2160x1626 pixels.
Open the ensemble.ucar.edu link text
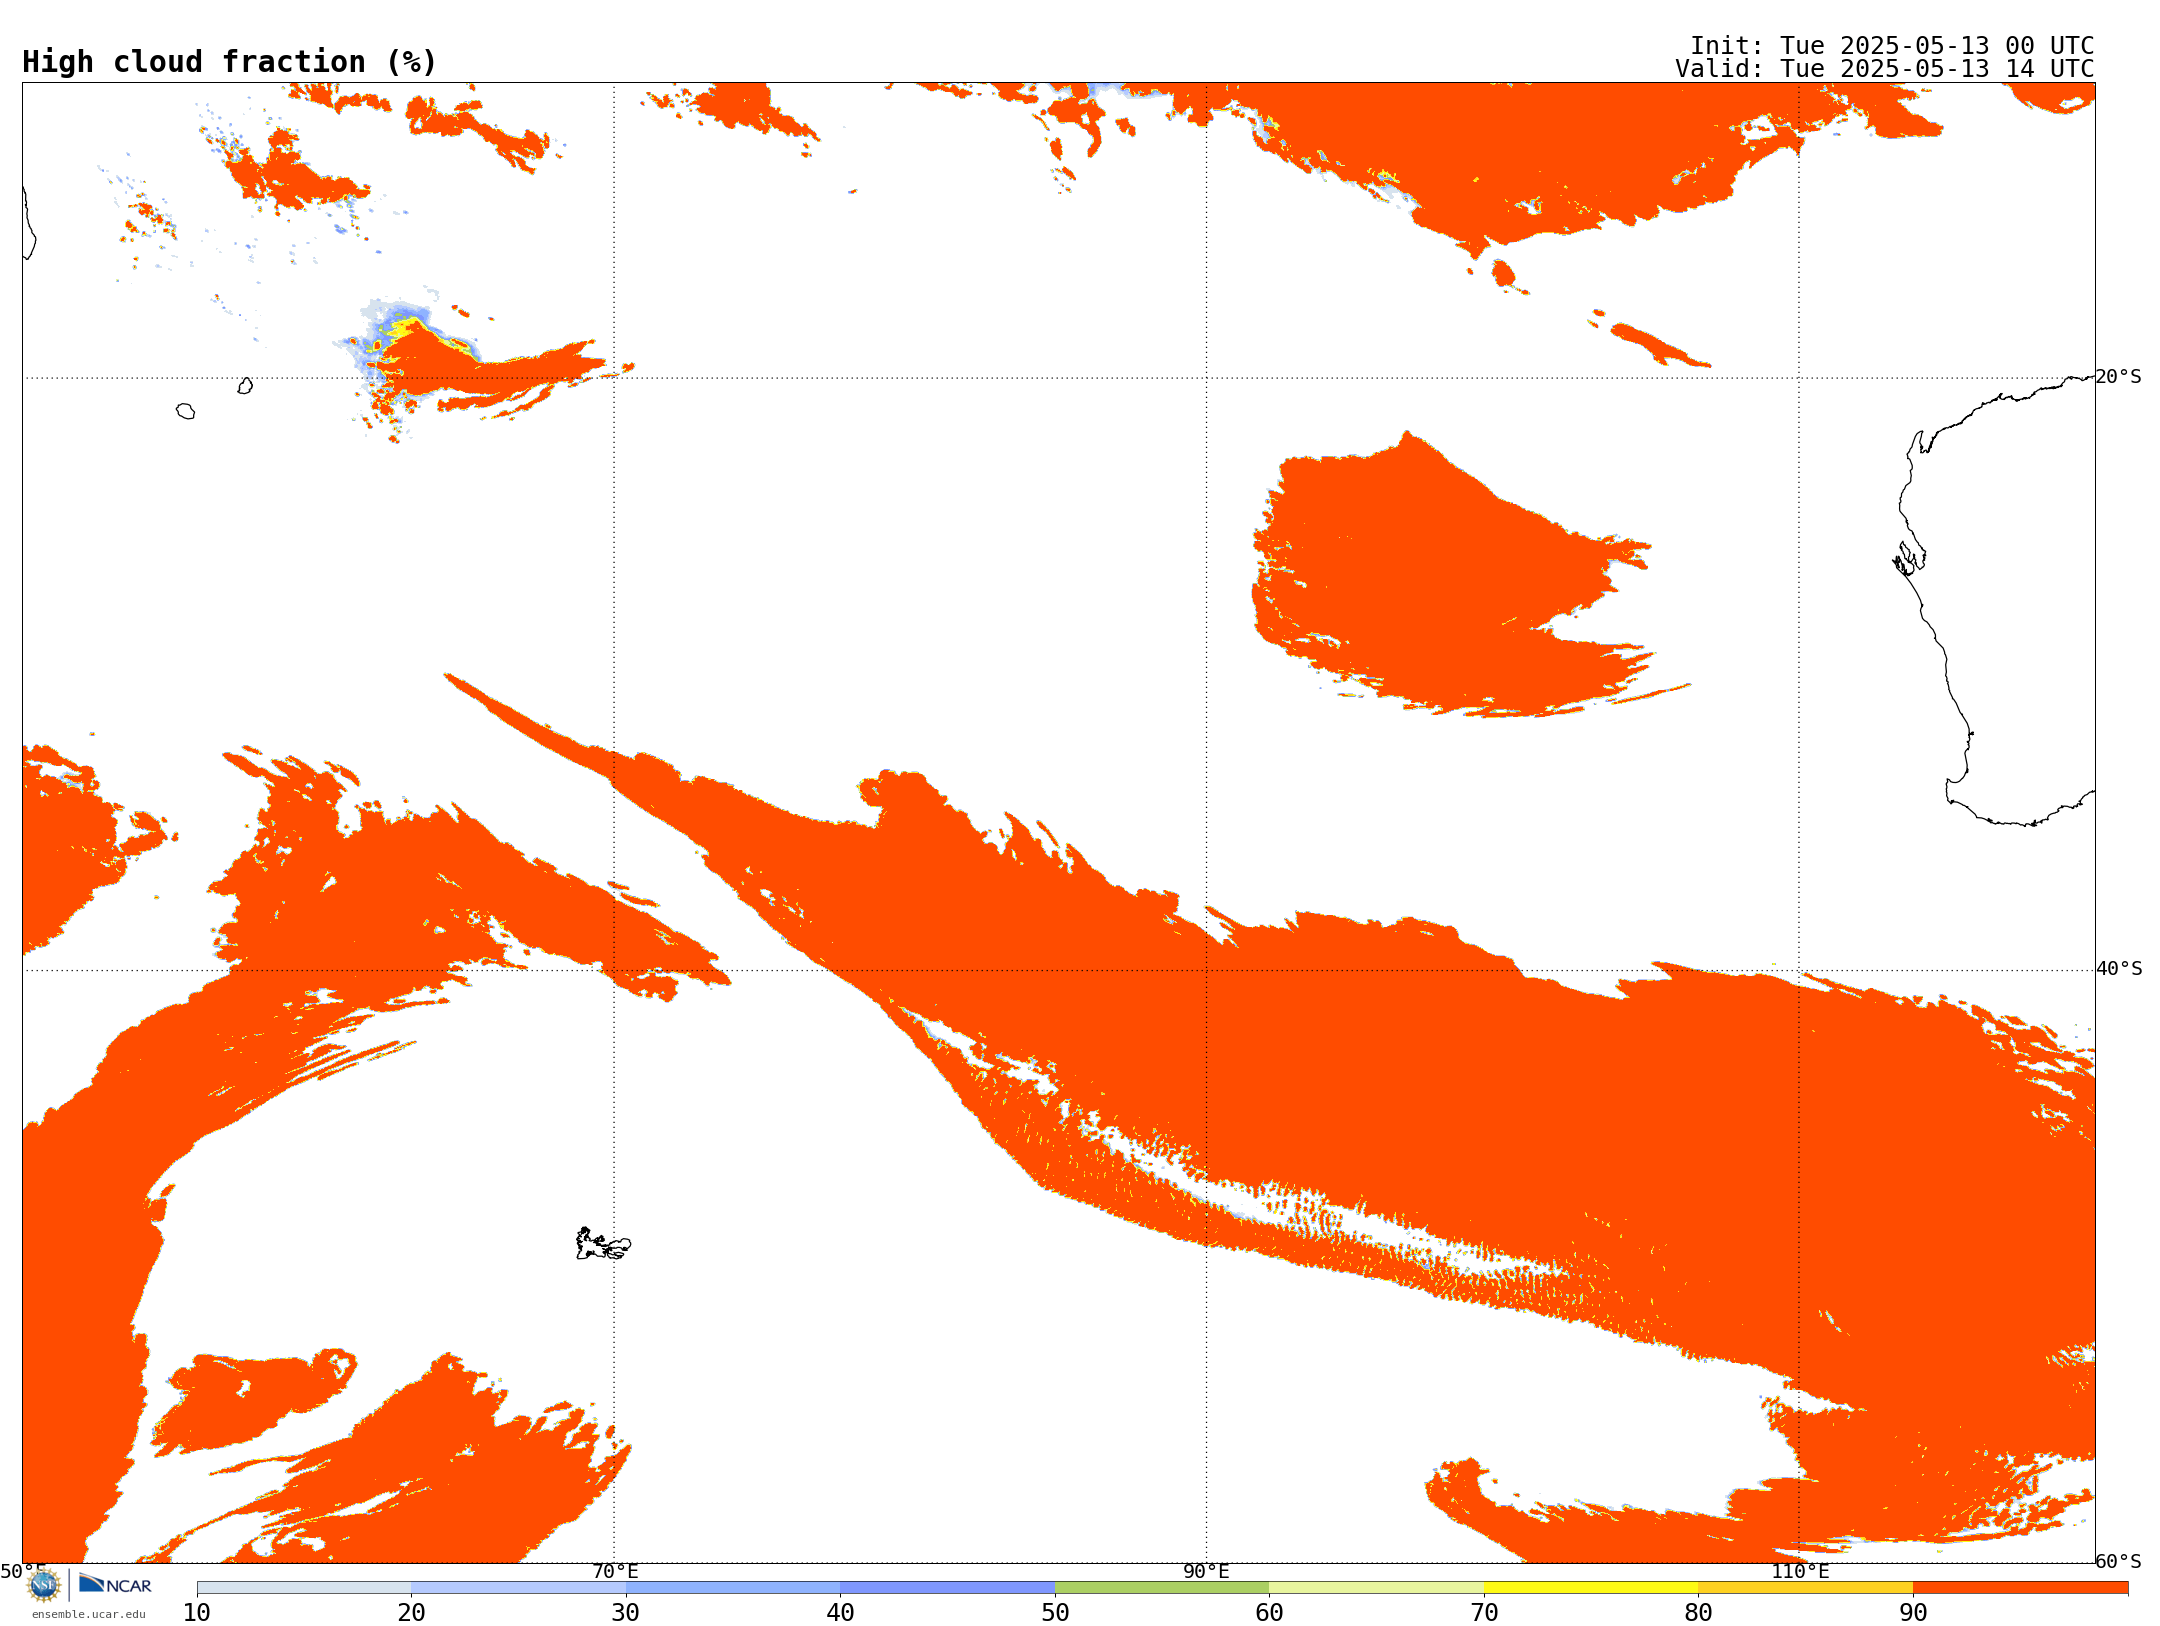pyautogui.click(x=88, y=1614)
